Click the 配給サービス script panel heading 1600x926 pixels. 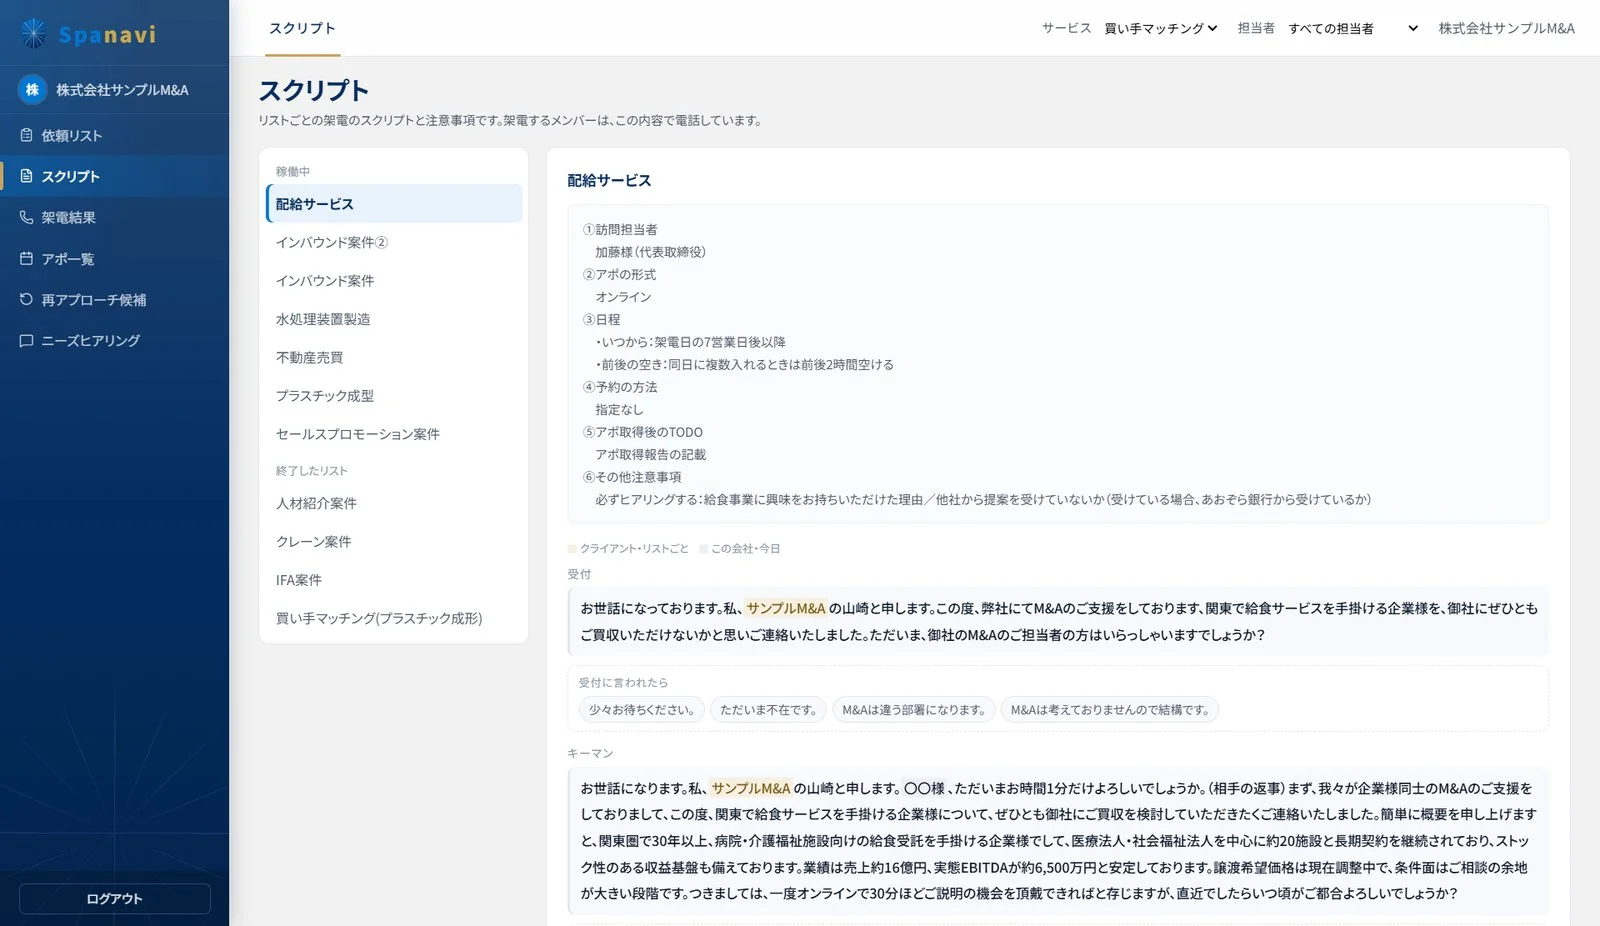pos(609,180)
